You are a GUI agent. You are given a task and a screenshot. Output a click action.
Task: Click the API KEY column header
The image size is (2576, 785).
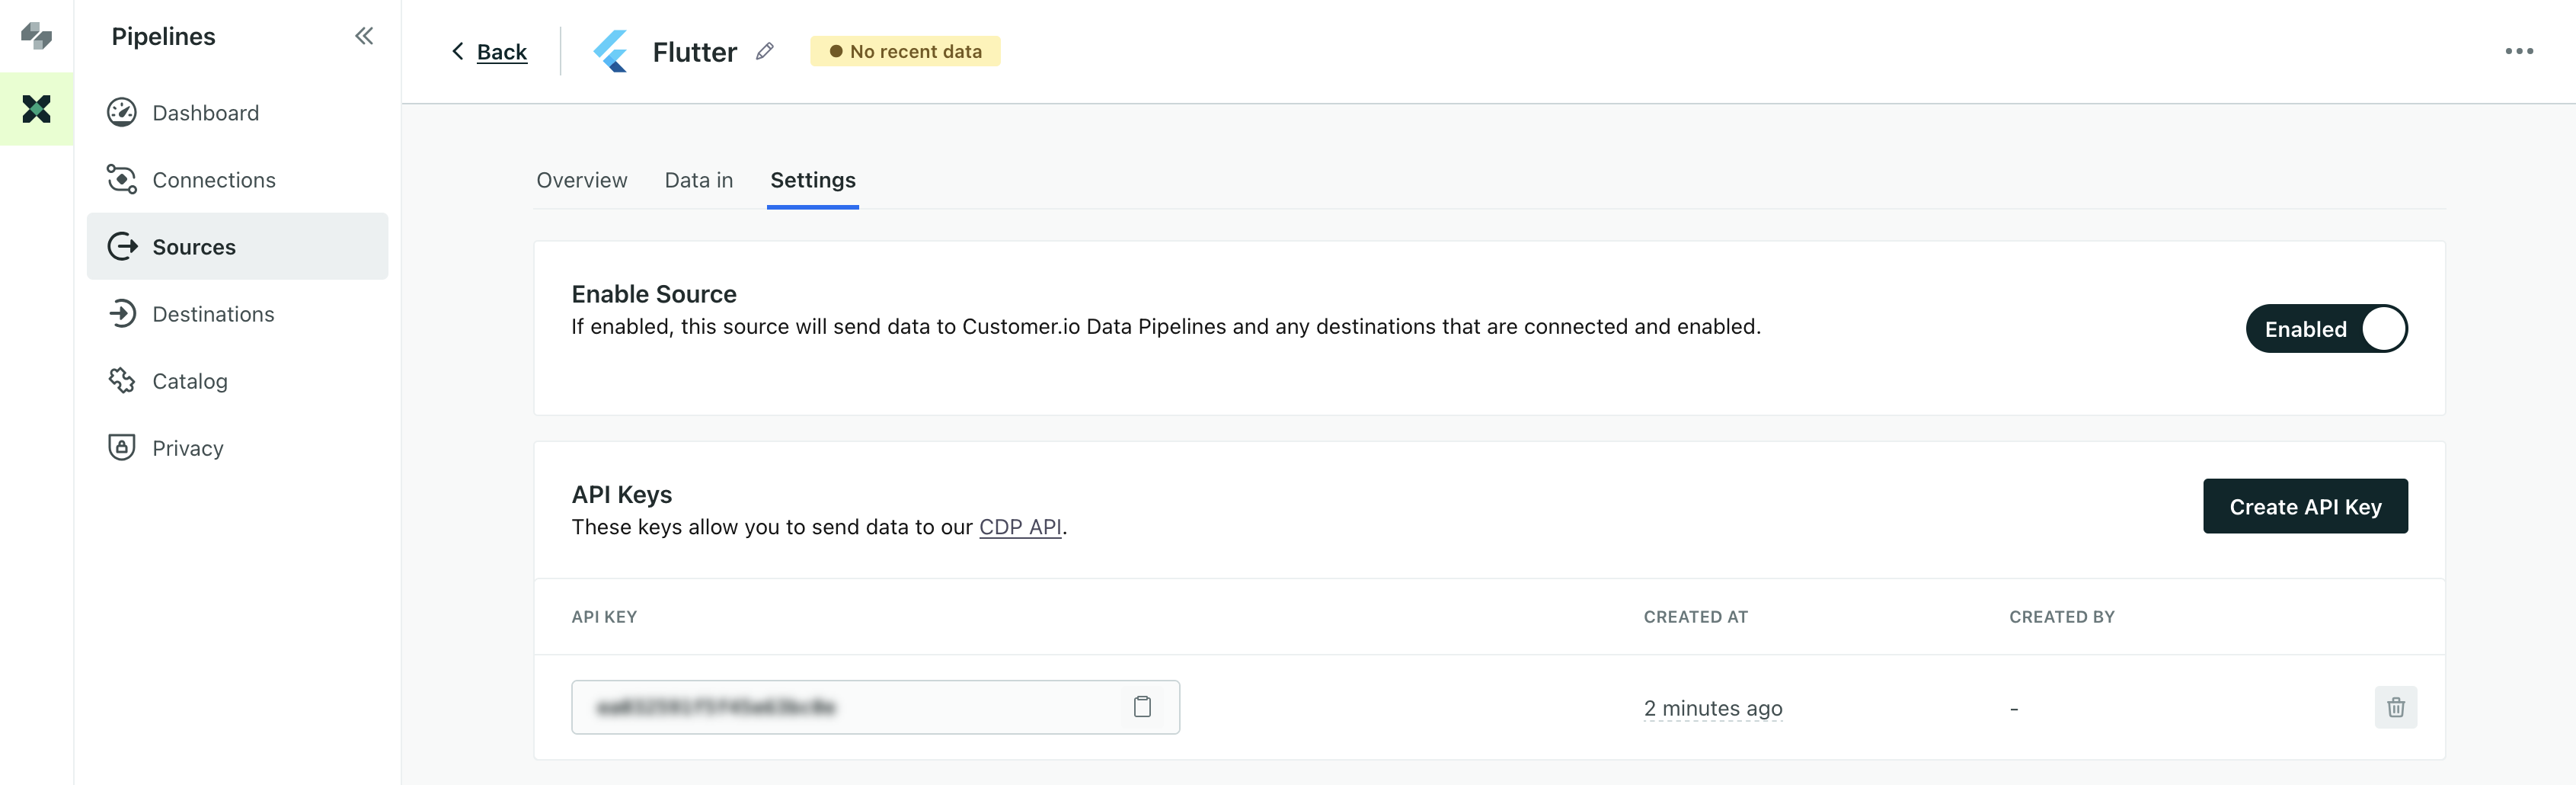pos(604,617)
